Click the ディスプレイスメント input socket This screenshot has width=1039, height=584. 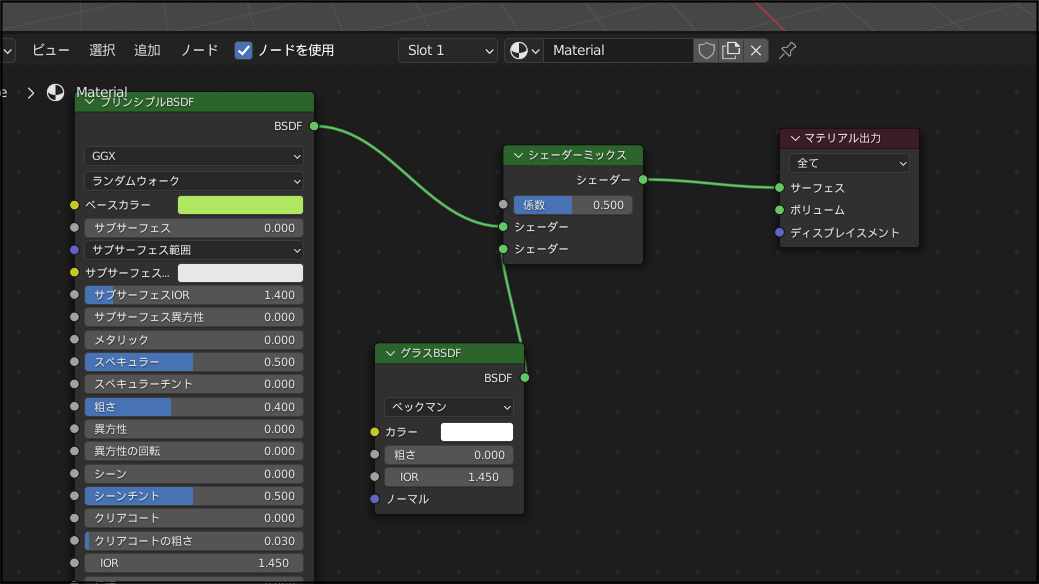(779, 233)
